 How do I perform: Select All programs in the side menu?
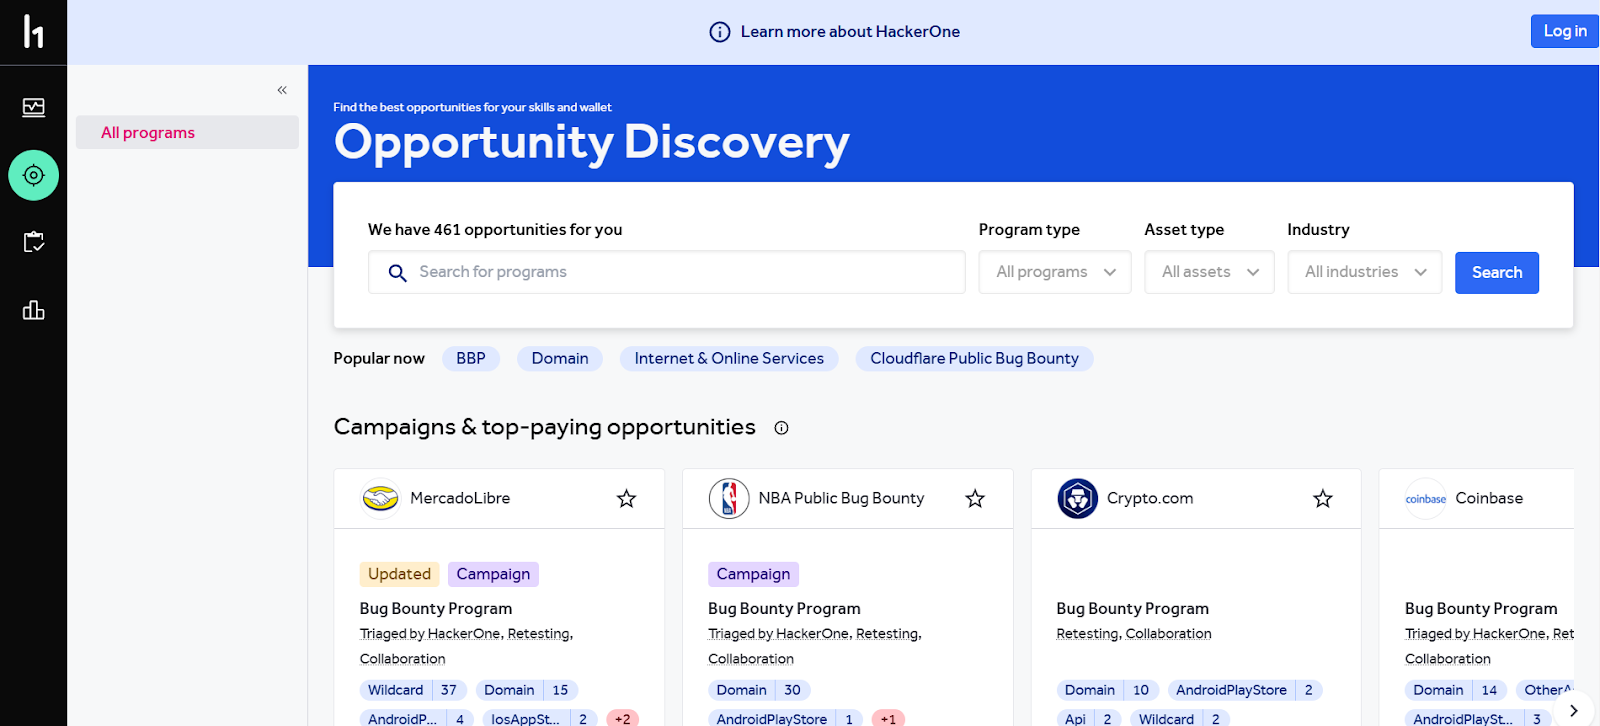point(148,132)
